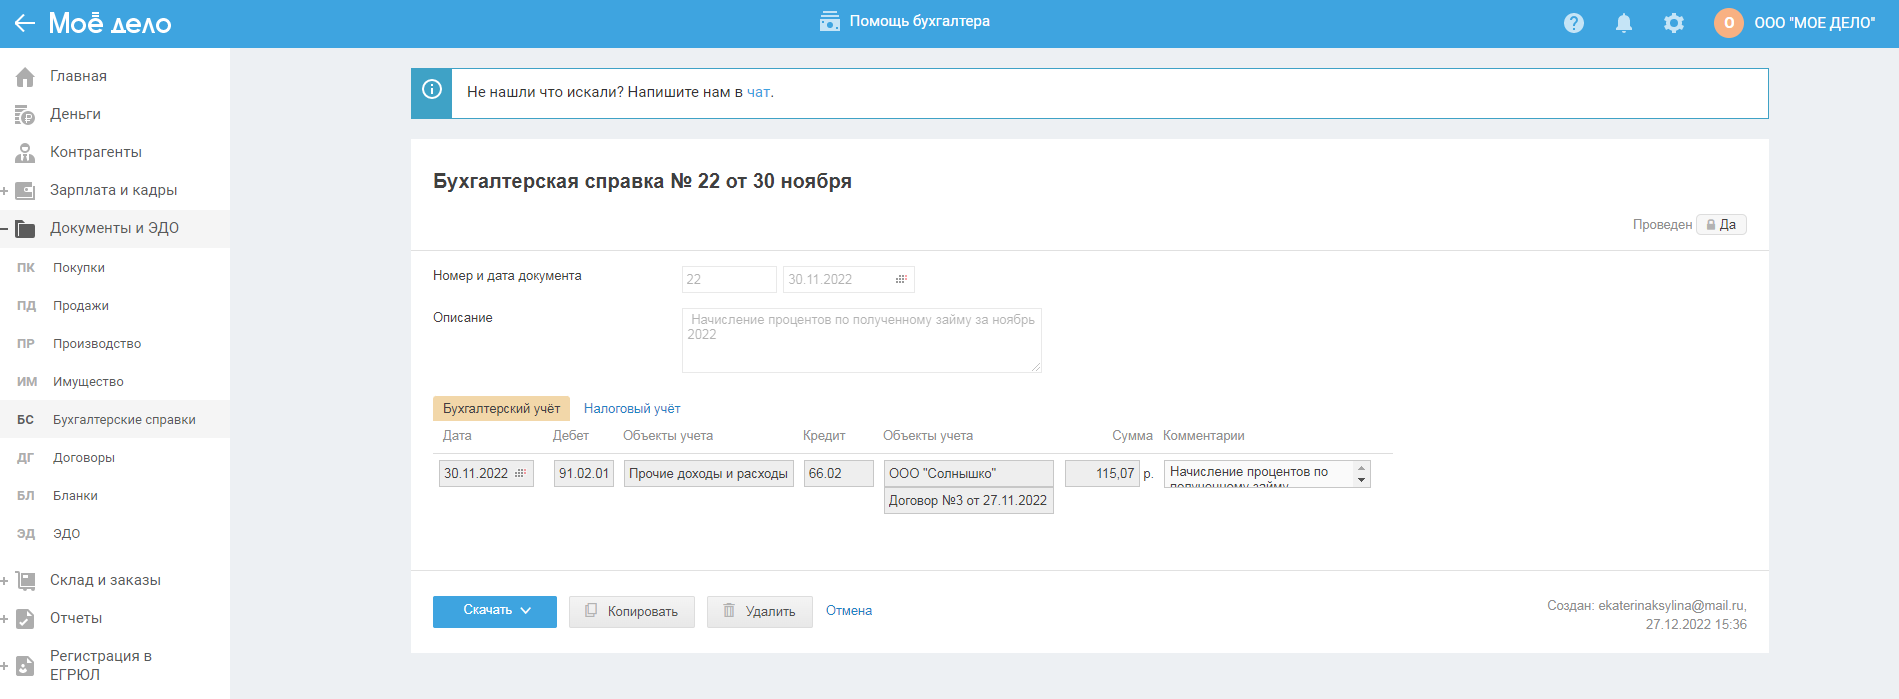Click the document date field 30.11.2022
1899x699 pixels.
[849, 279]
